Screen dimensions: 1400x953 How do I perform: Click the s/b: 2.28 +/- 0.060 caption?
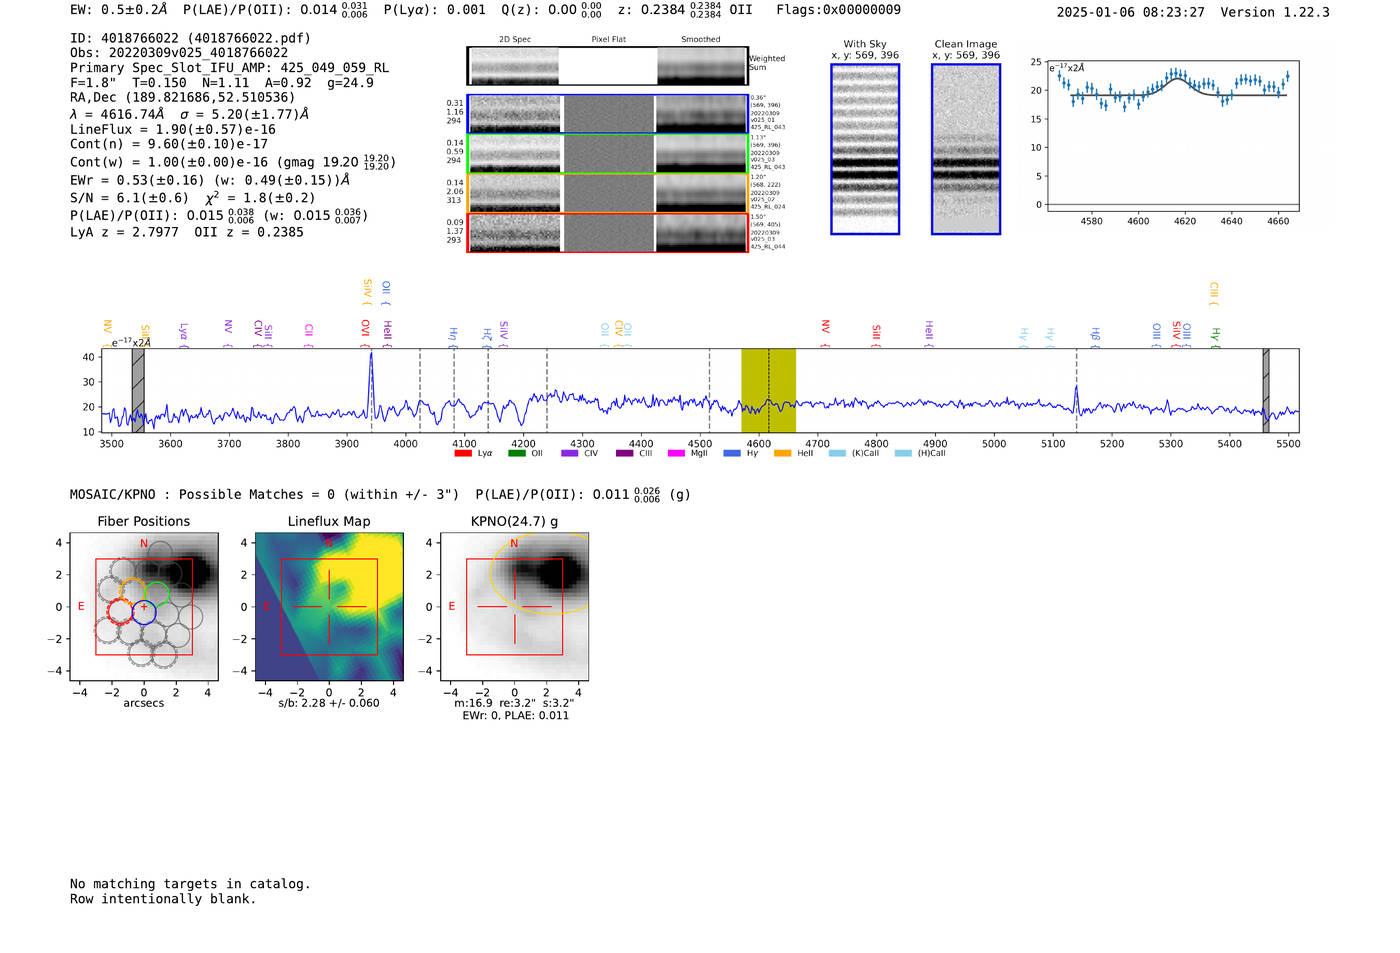[x=329, y=703]
